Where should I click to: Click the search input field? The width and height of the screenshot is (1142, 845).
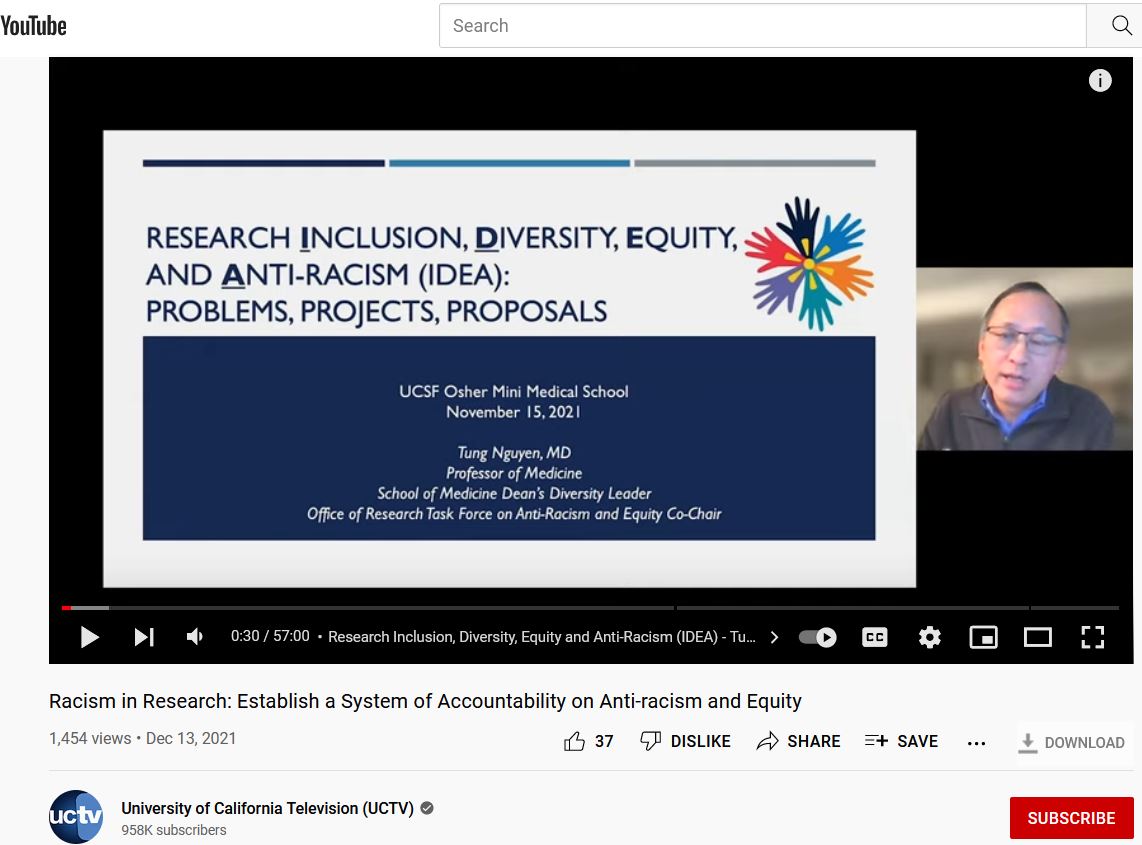[x=763, y=25]
